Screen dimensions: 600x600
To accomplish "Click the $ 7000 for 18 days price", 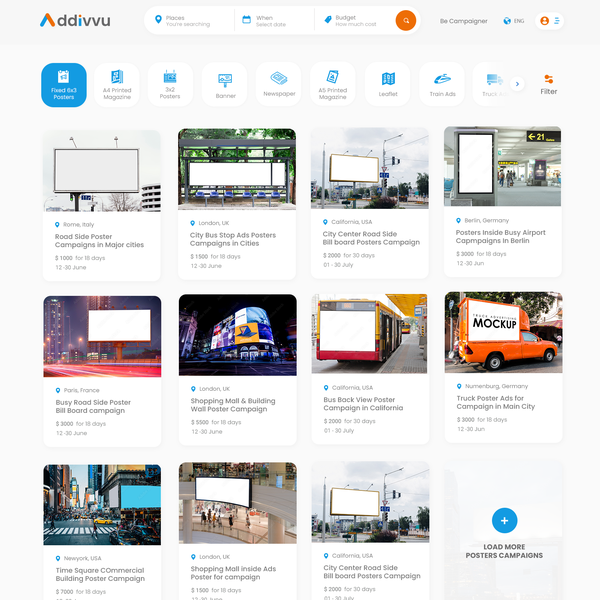I will pos(80,592).
